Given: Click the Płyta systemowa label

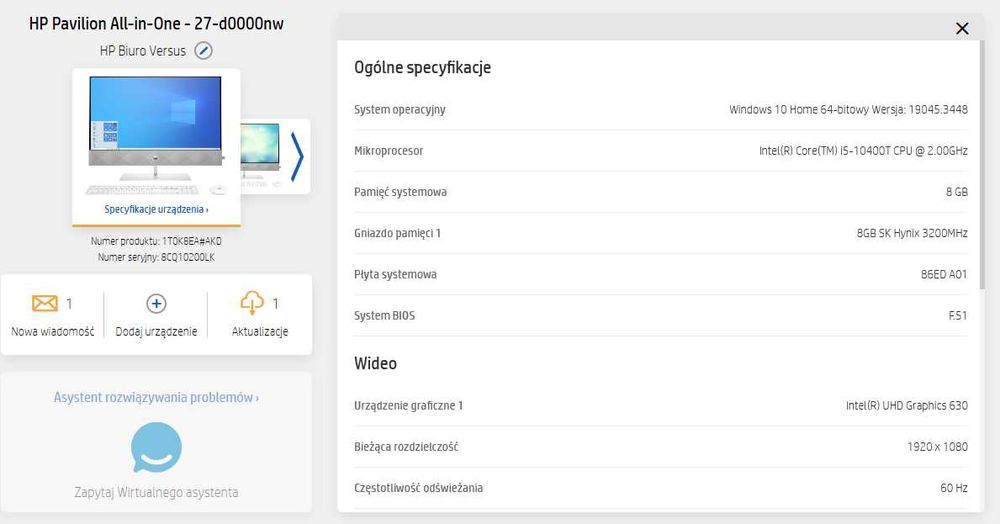Looking at the screenshot, I should tap(395, 275).
